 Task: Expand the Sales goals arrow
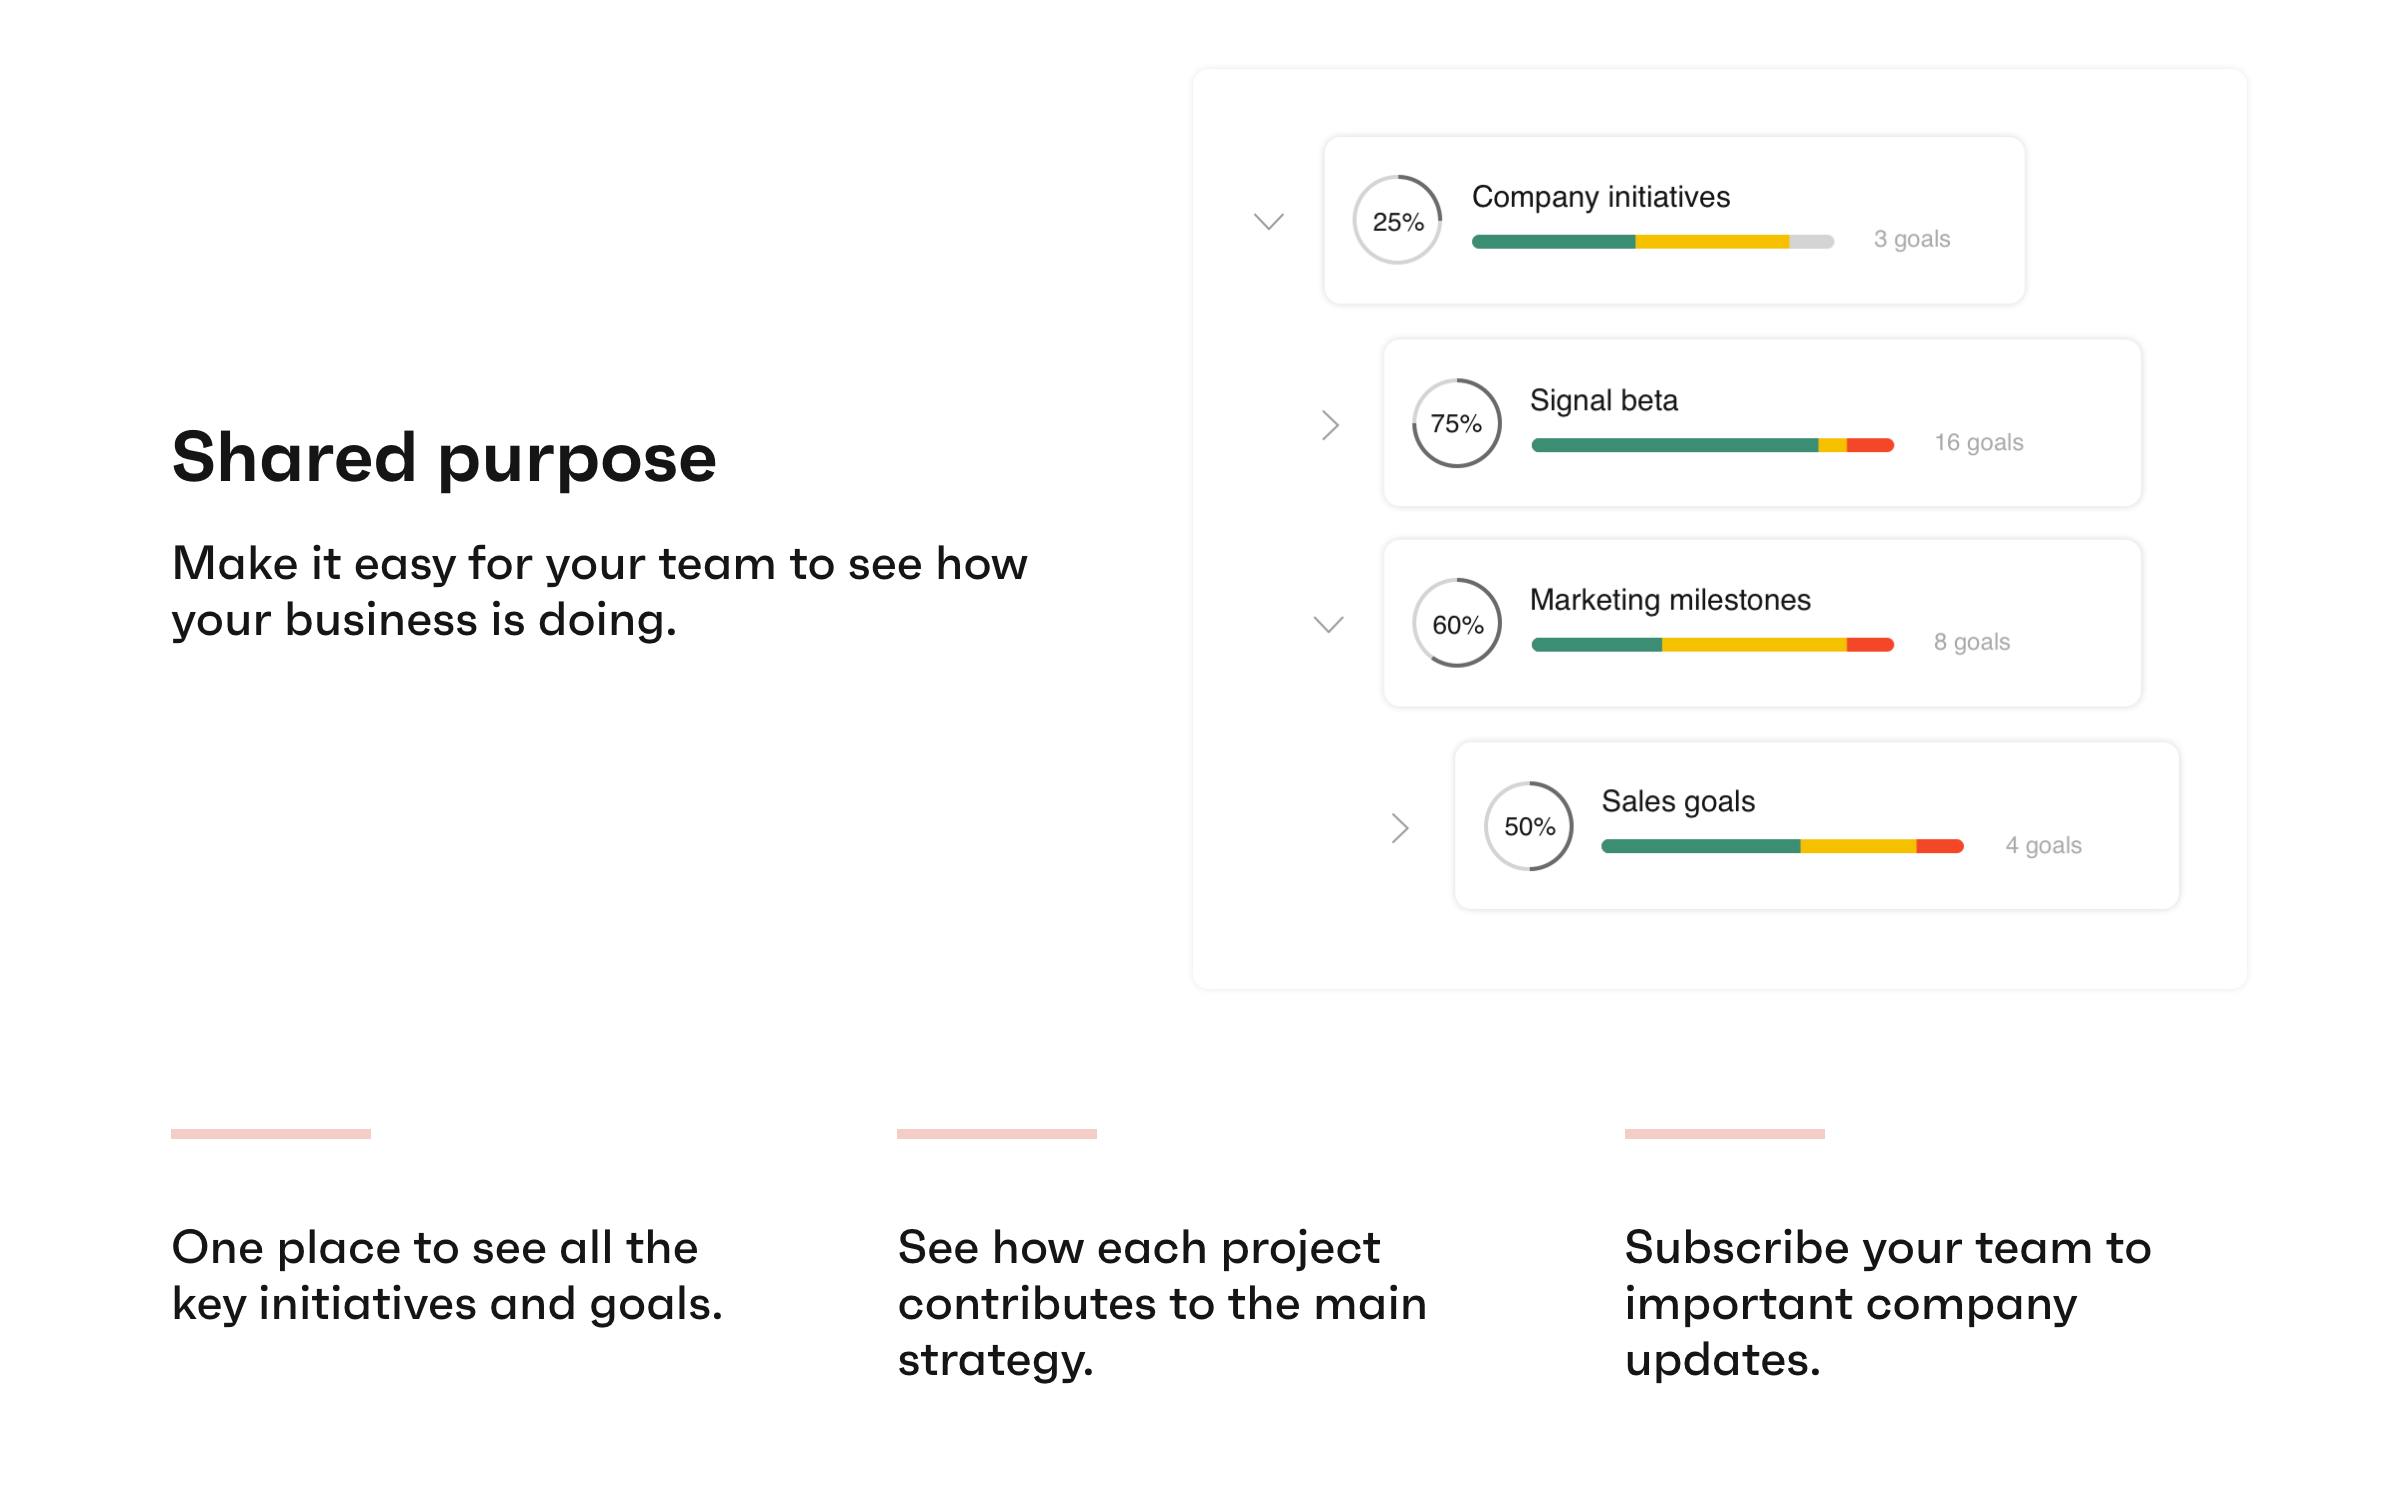tap(1400, 828)
